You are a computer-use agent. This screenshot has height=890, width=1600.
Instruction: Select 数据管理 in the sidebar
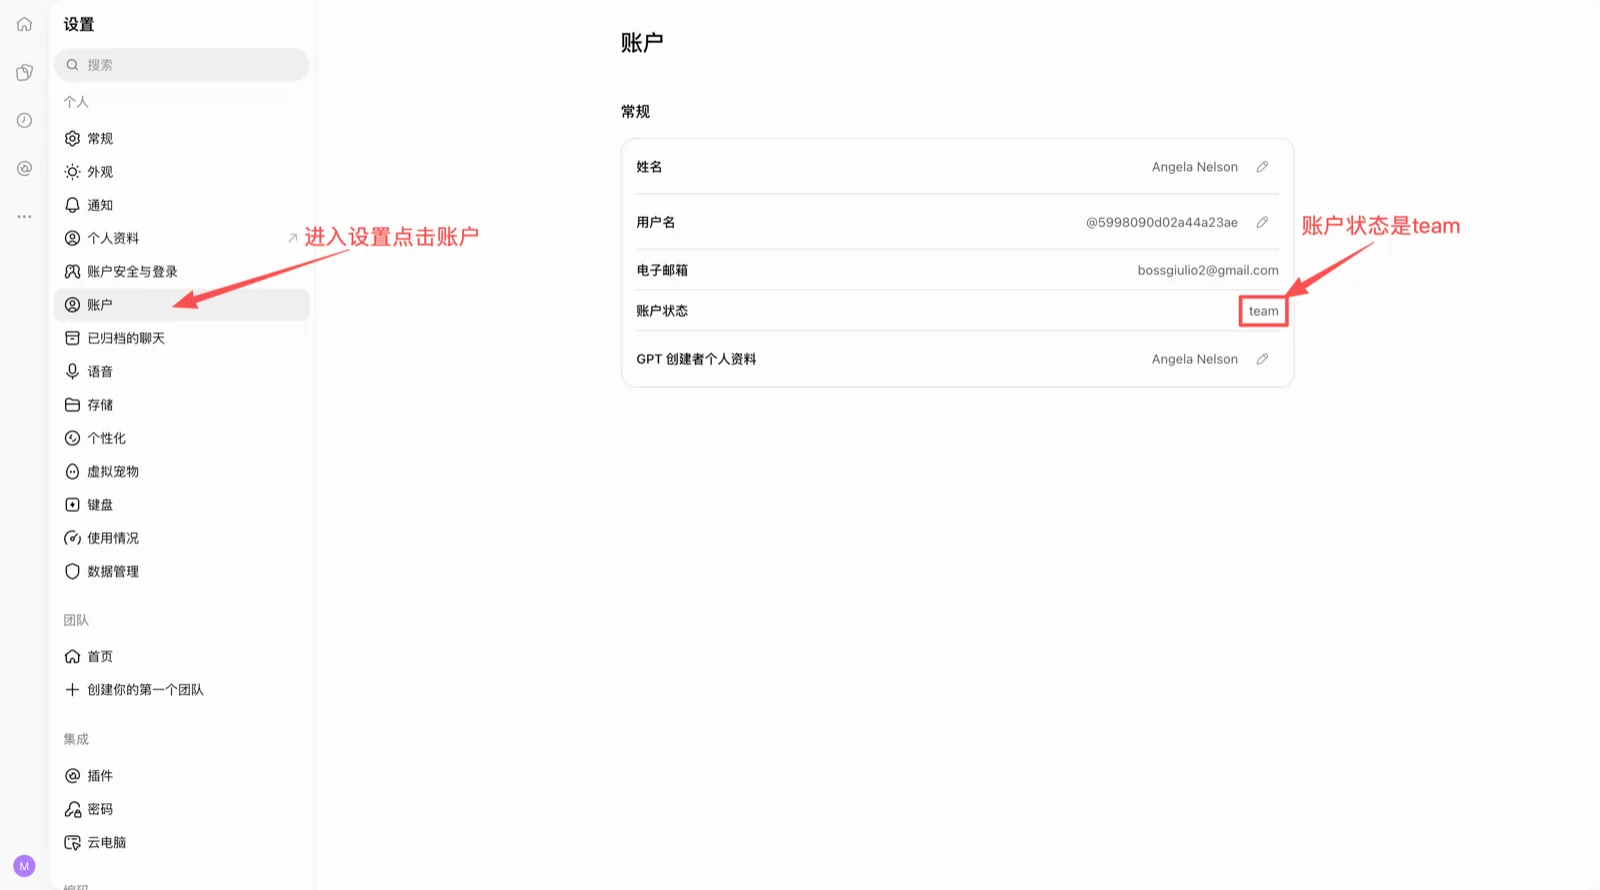point(182,571)
